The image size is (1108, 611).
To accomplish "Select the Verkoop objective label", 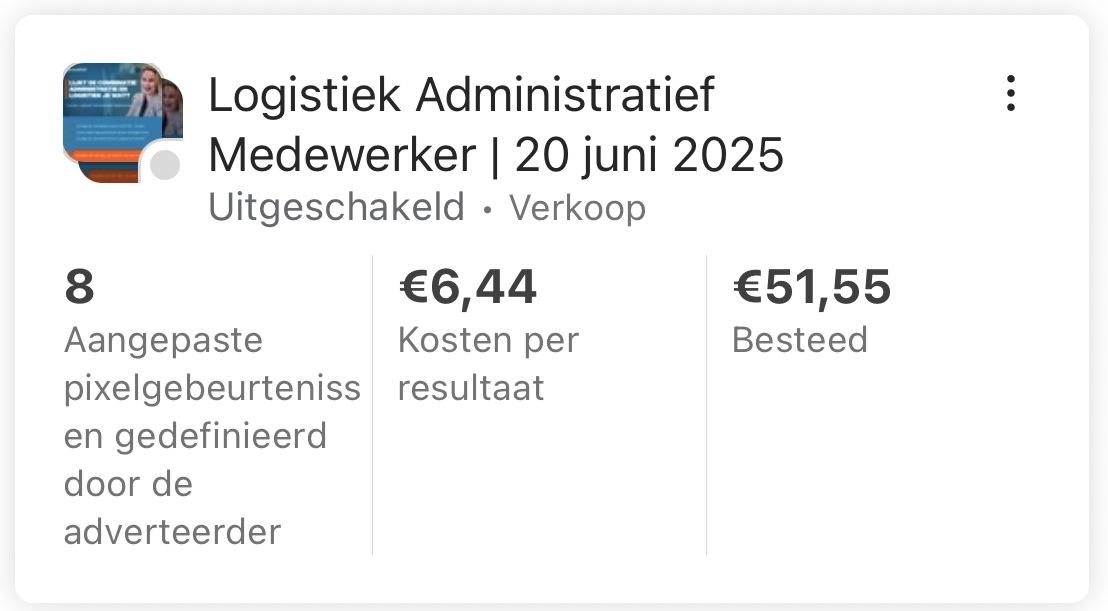I will (x=577, y=208).
